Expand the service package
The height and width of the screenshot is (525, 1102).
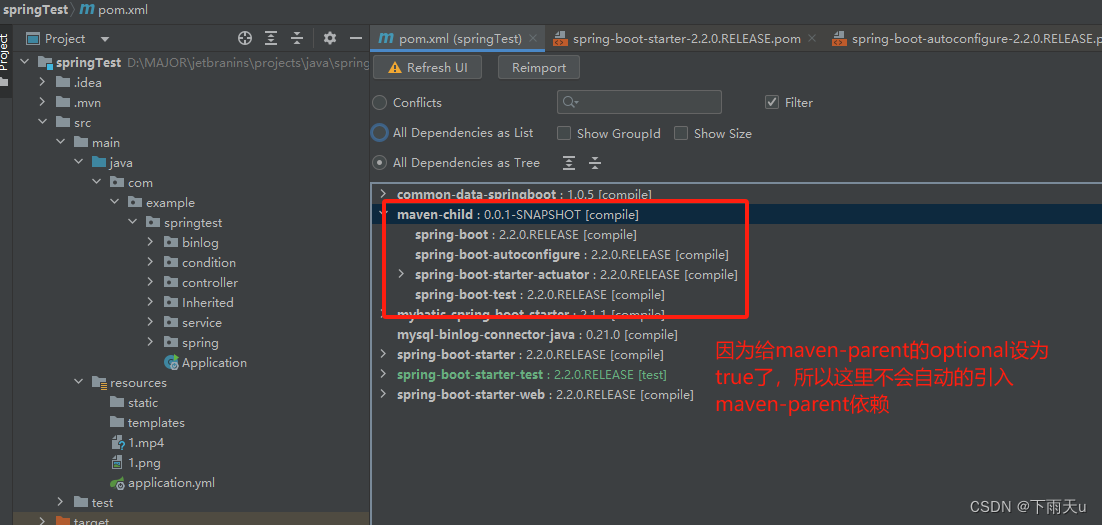point(150,323)
